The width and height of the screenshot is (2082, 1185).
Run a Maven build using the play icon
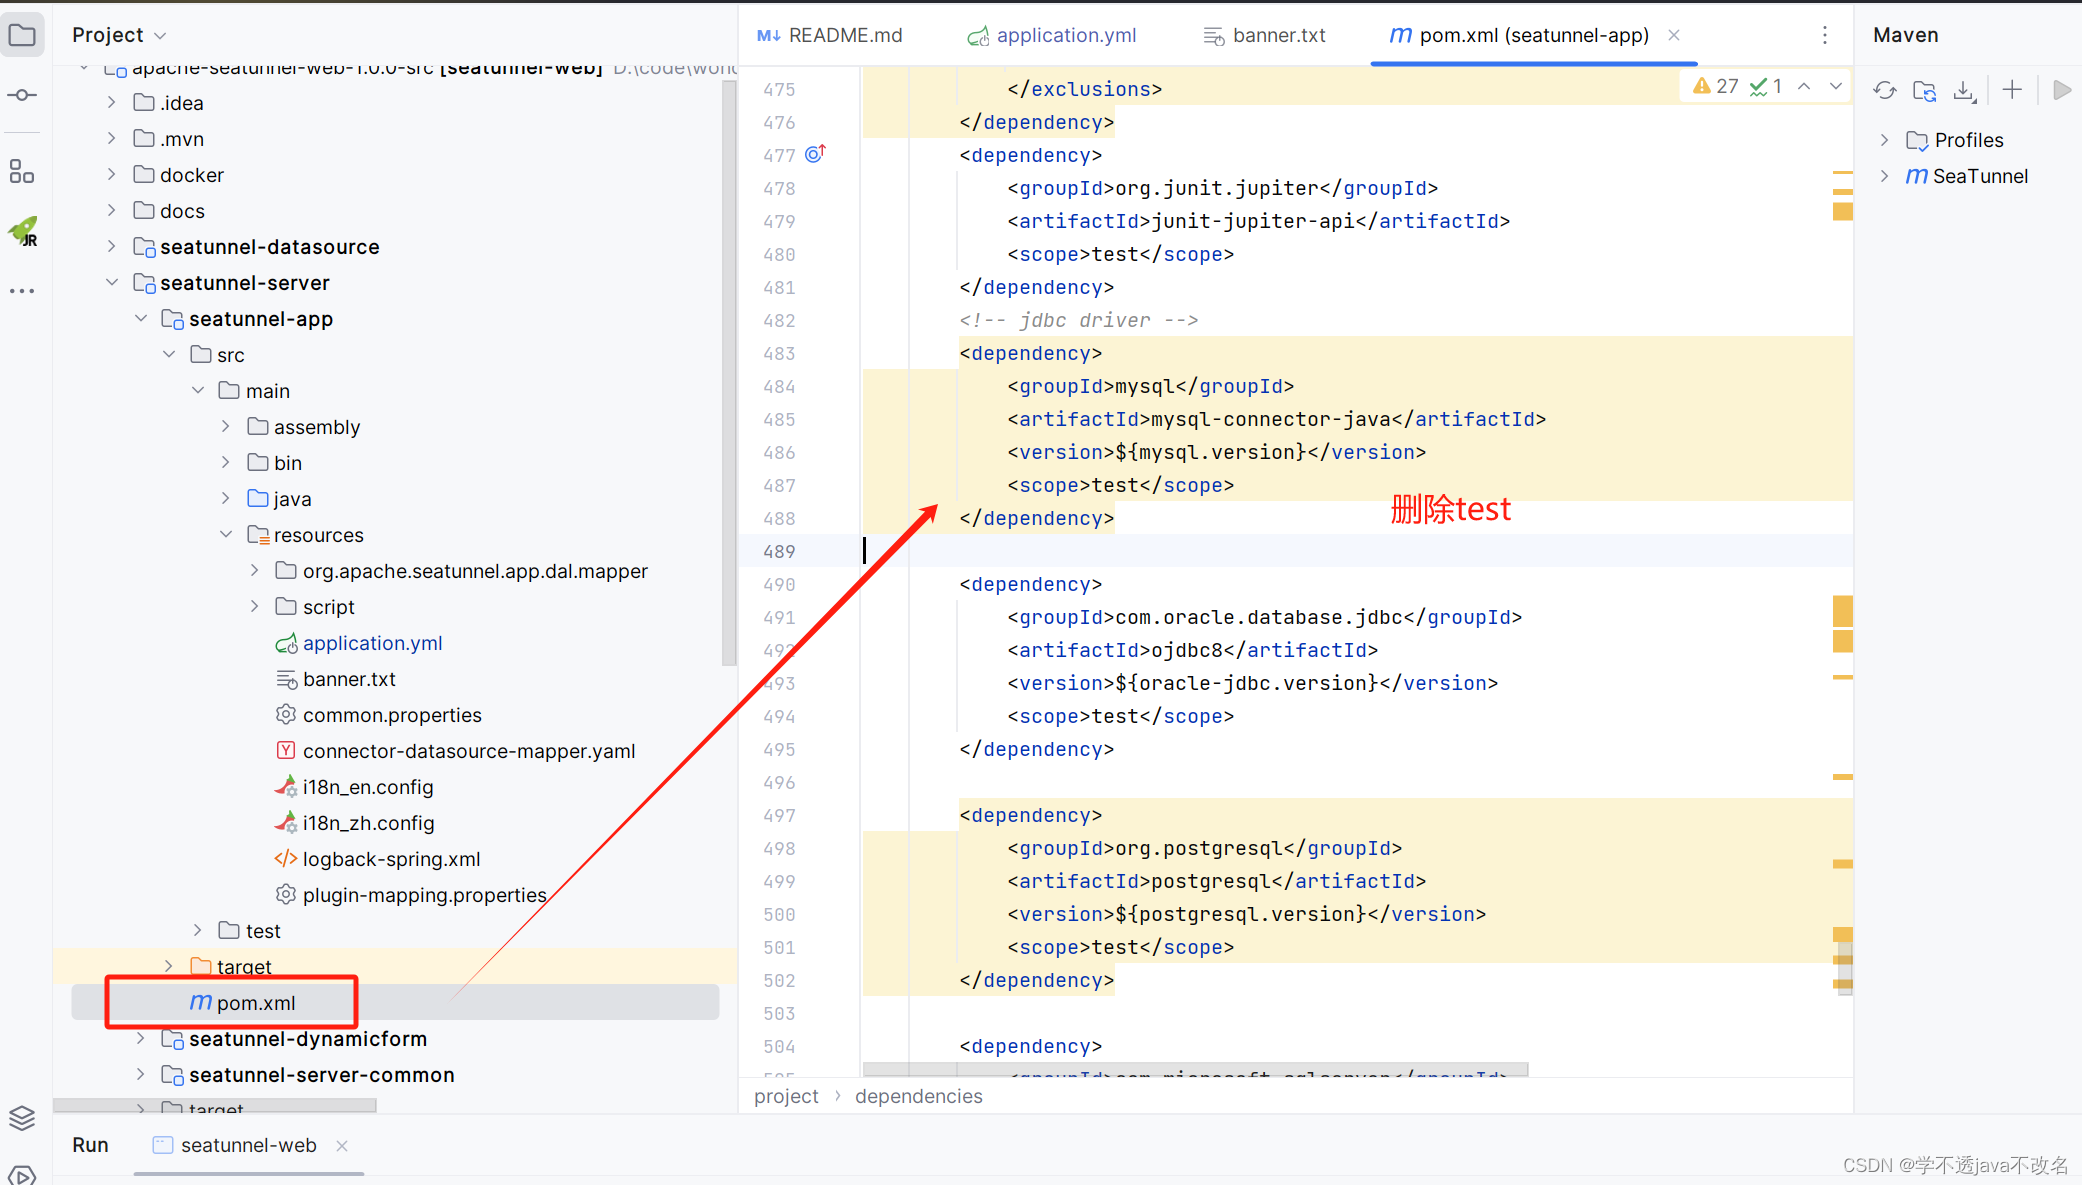[x=2062, y=90]
